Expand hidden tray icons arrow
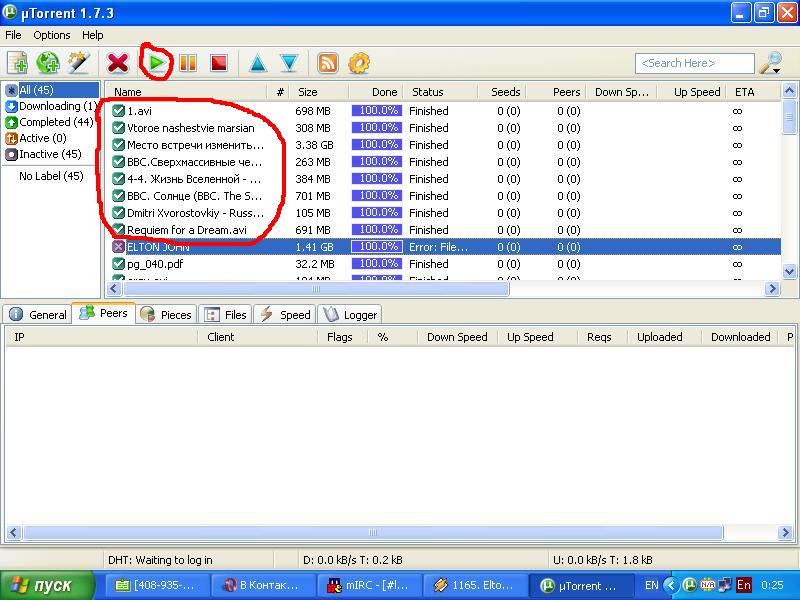Screen dimensions: 800x600 671,585
